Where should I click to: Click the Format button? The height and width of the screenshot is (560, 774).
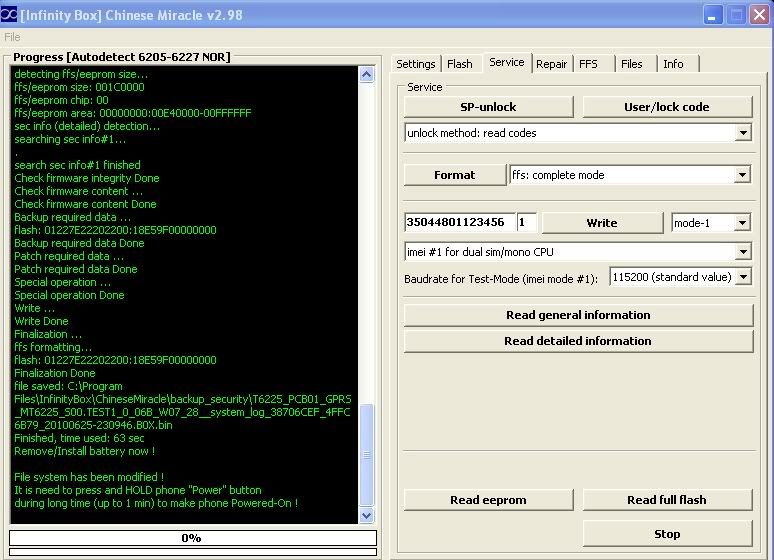455,175
